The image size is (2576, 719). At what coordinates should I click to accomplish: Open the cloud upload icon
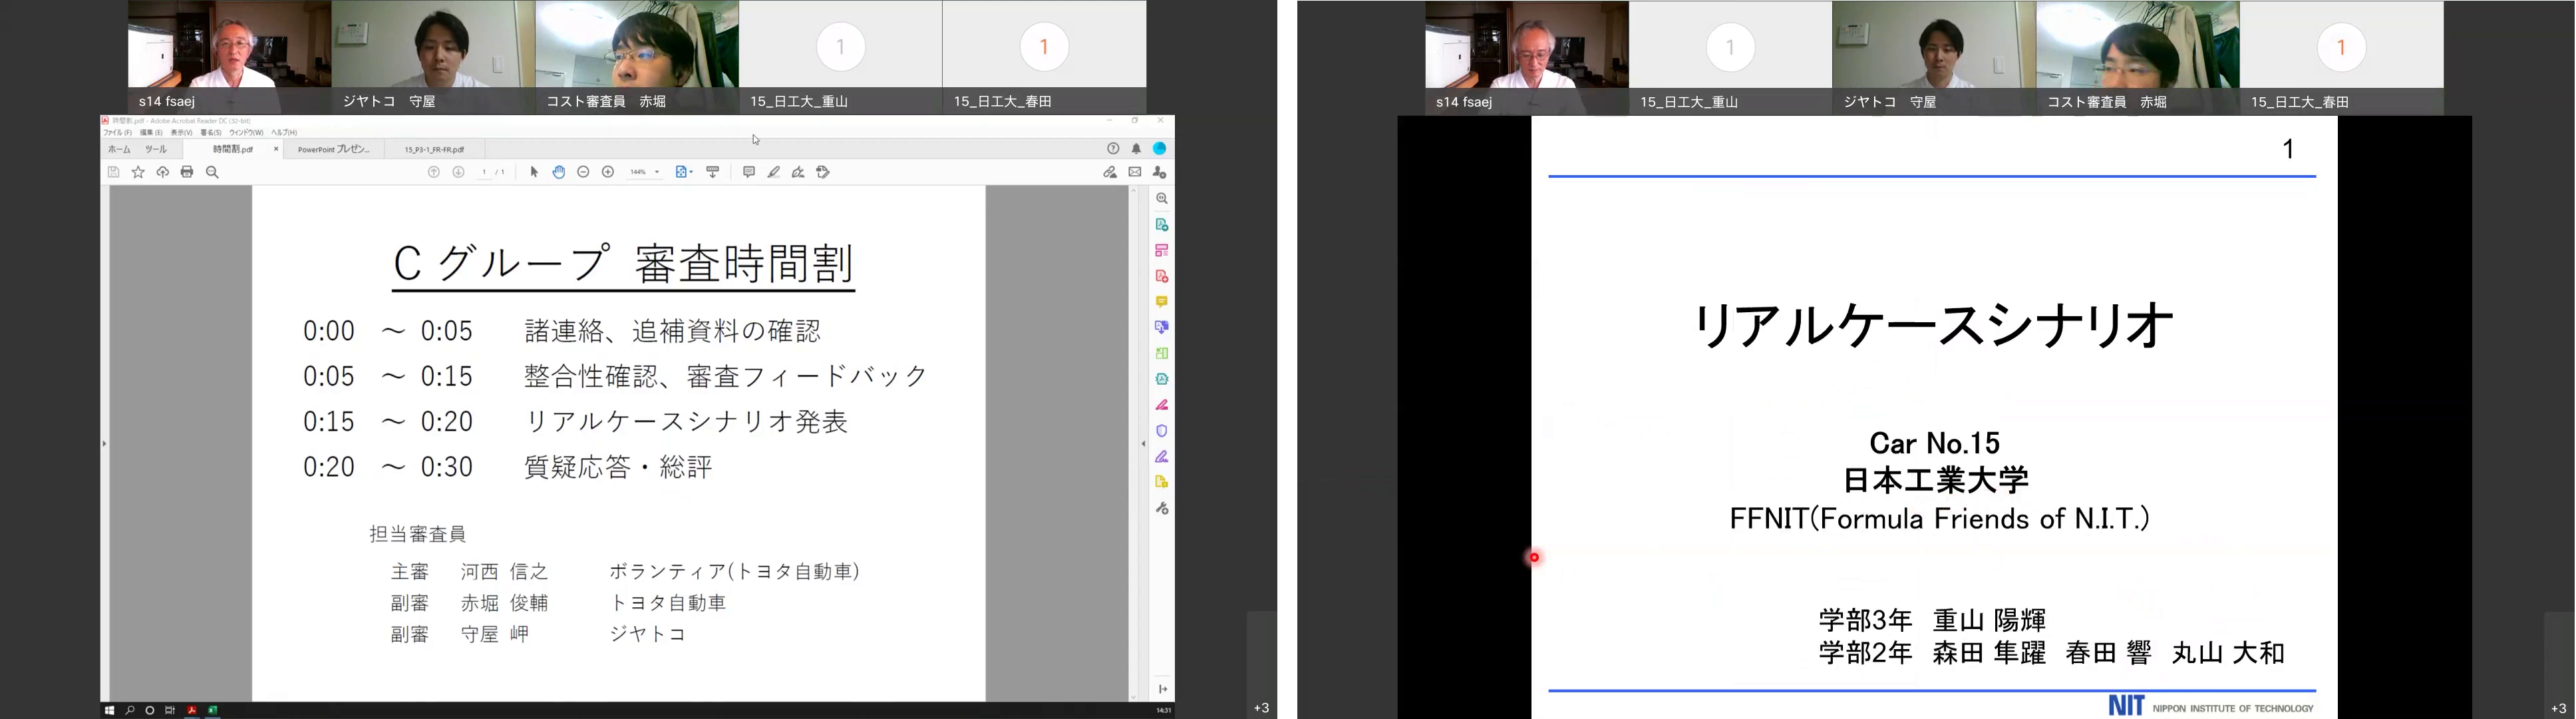coord(163,172)
